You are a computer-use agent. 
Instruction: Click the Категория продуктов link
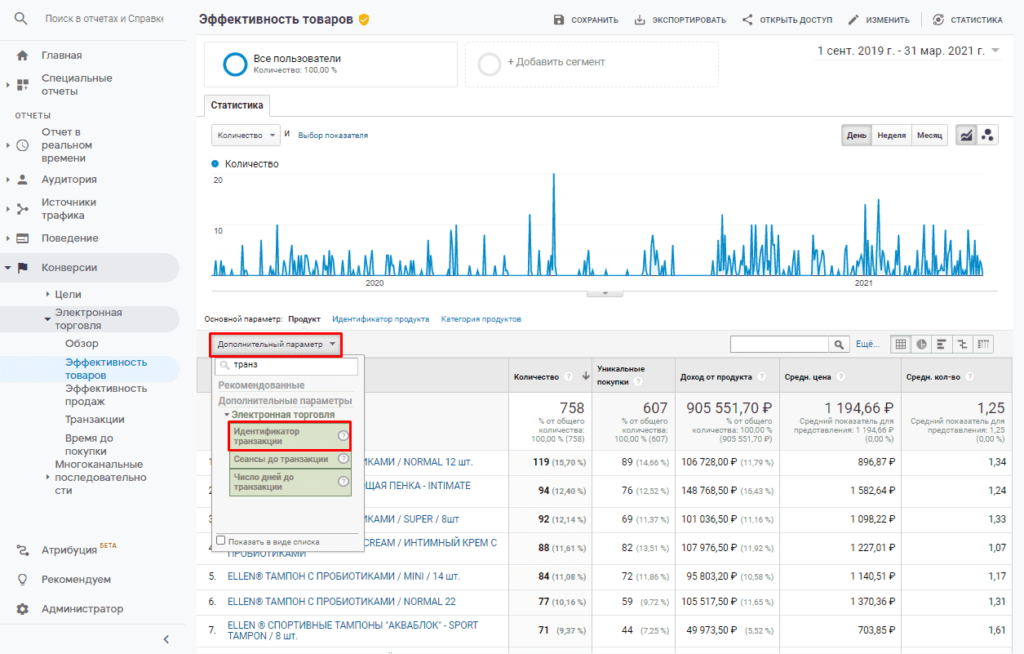tap(481, 319)
